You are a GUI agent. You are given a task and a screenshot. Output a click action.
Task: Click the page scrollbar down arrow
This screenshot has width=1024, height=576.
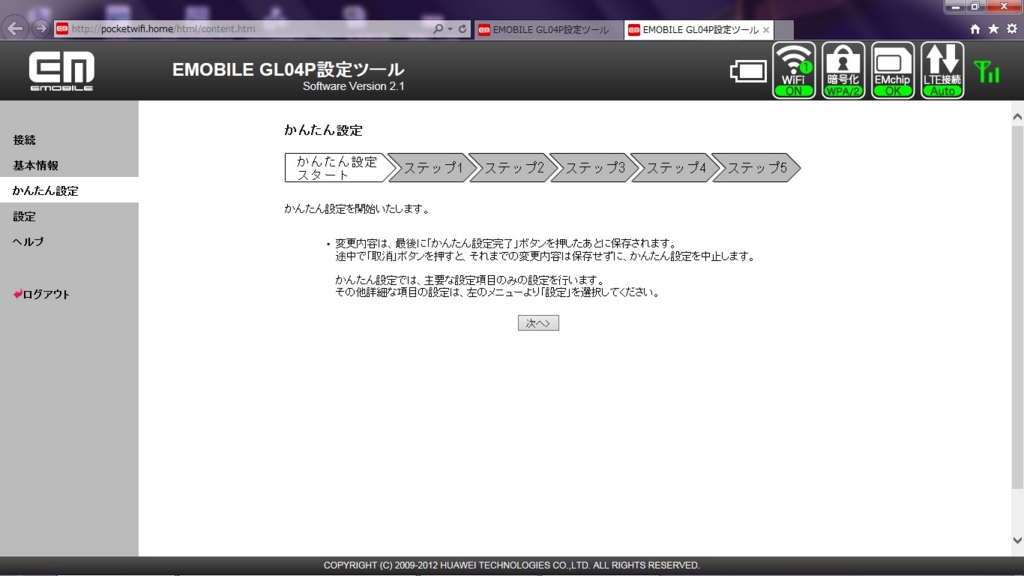point(1017,540)
